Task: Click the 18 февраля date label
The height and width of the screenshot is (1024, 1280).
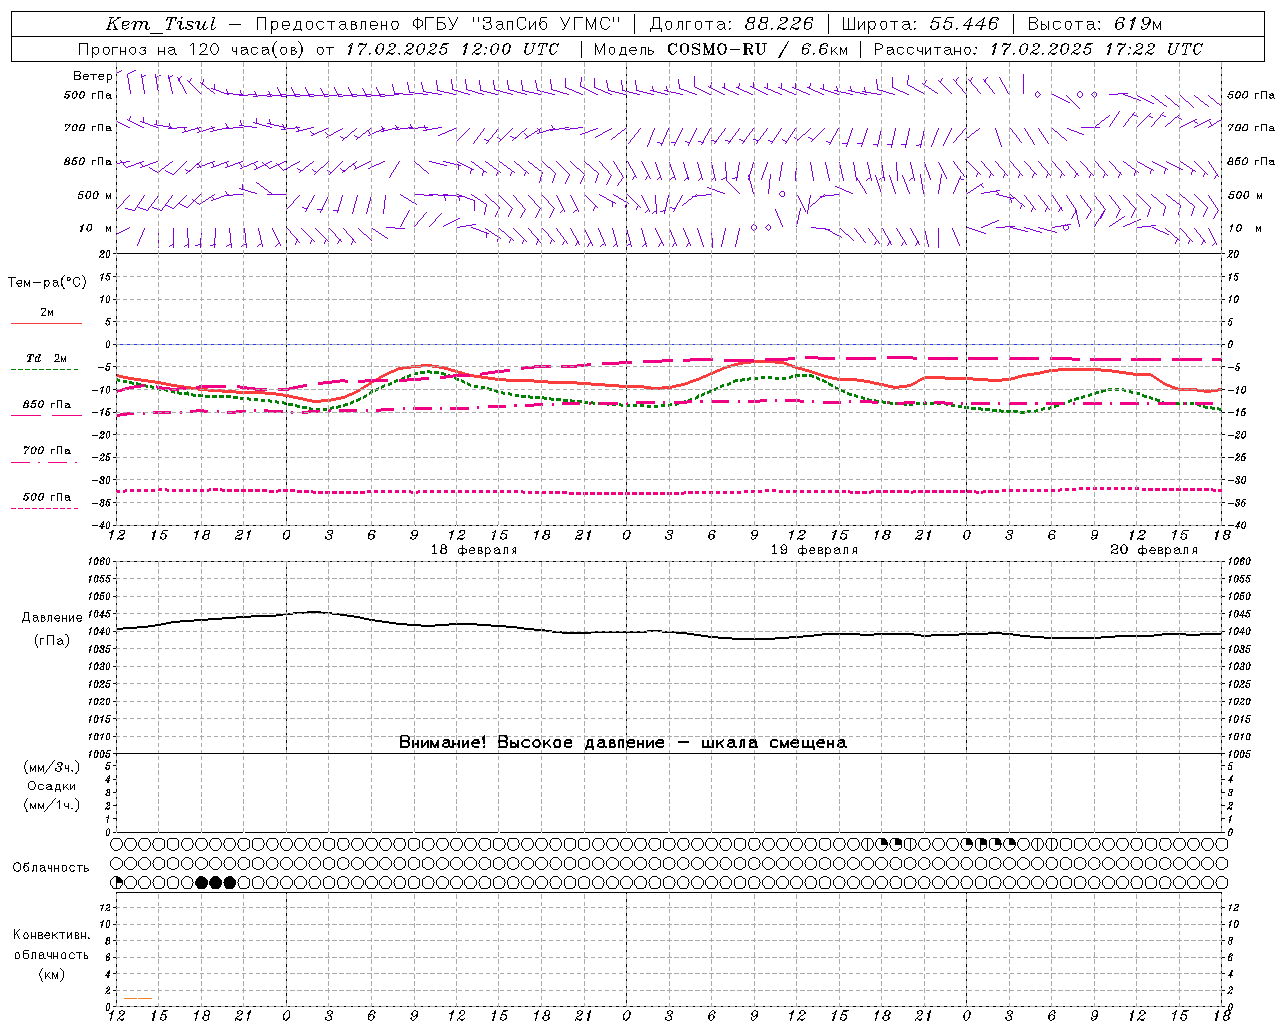Action: pyautogui.click(x=474, y=550)
